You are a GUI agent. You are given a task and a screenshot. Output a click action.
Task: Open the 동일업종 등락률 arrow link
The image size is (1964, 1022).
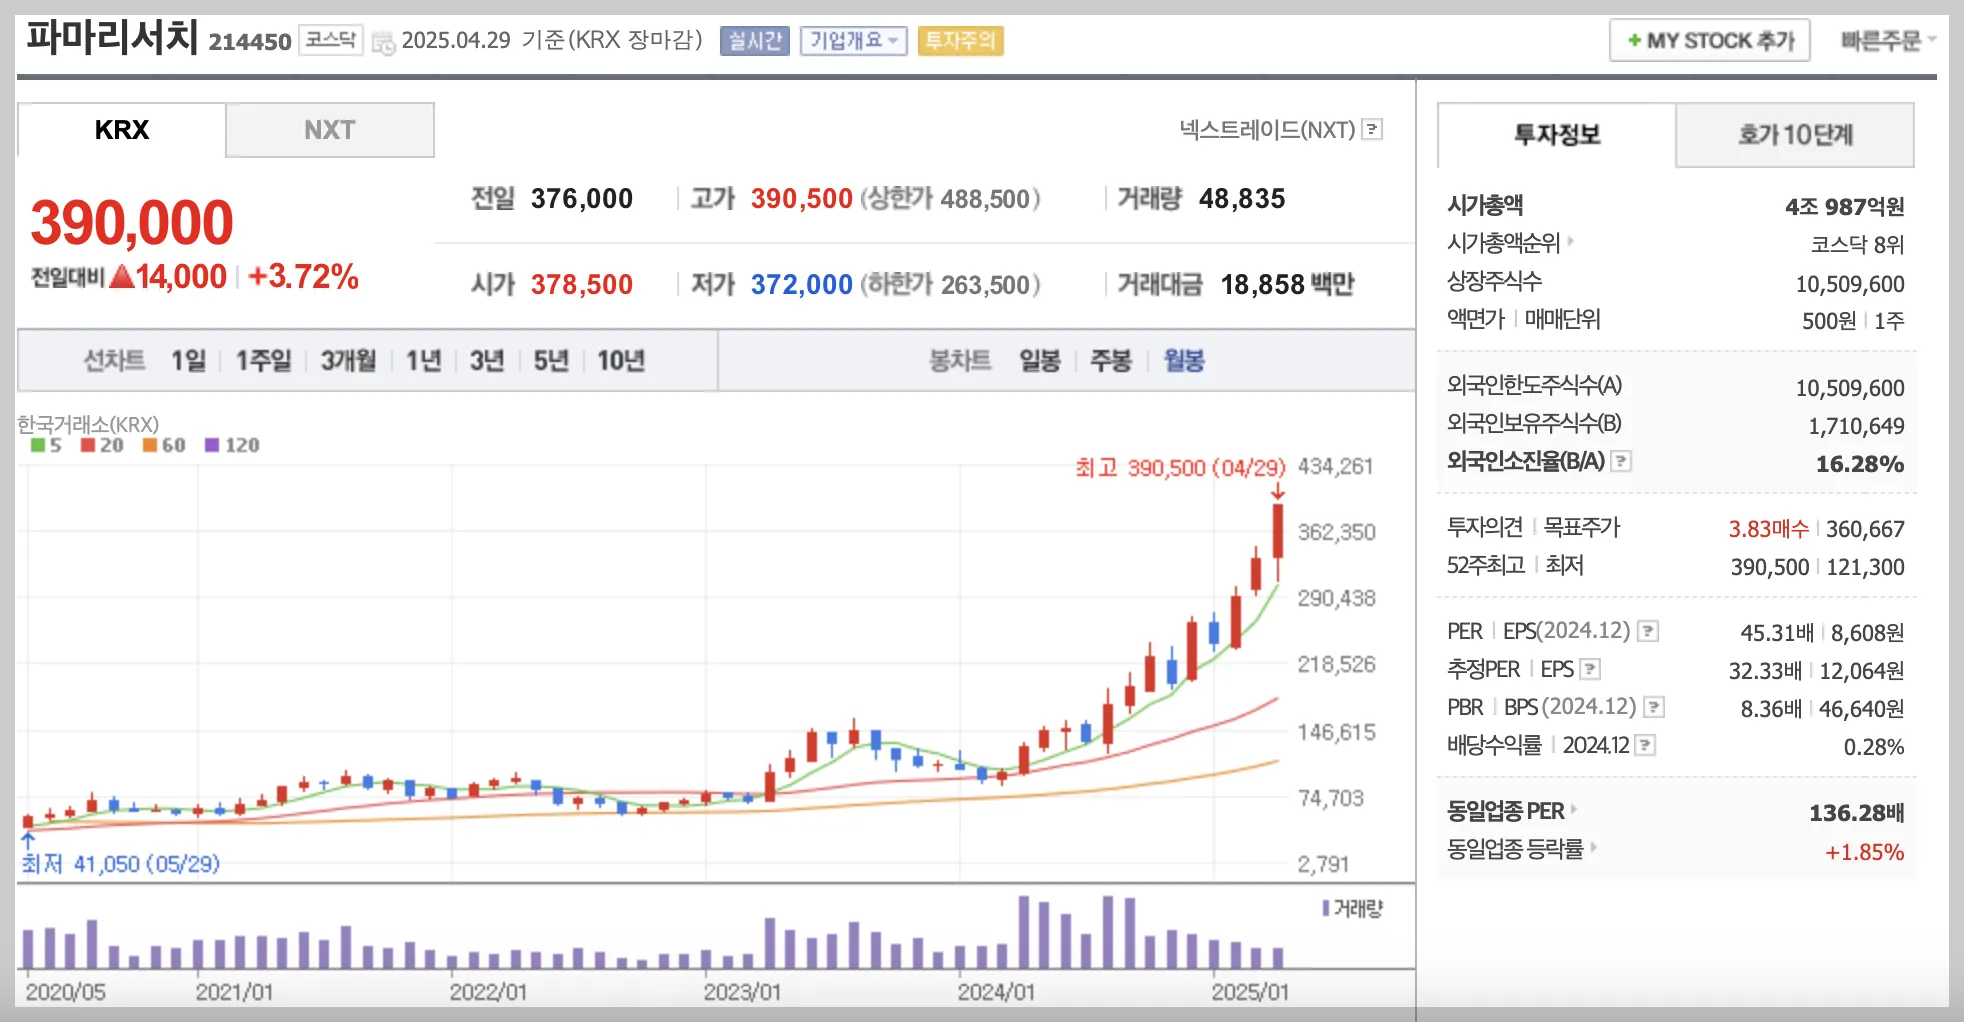click(1521, 849)
